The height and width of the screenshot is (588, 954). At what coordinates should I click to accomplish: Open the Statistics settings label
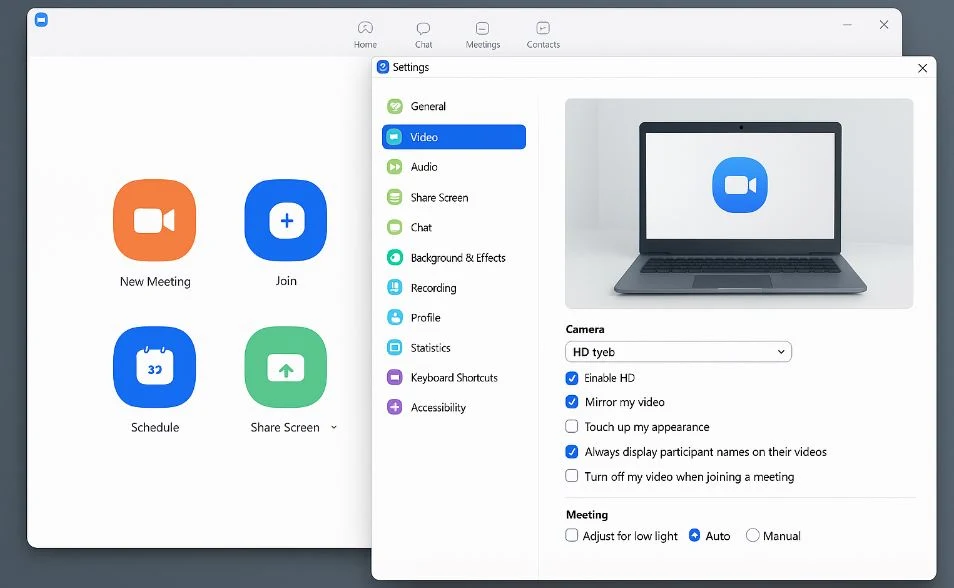point(431,348)
